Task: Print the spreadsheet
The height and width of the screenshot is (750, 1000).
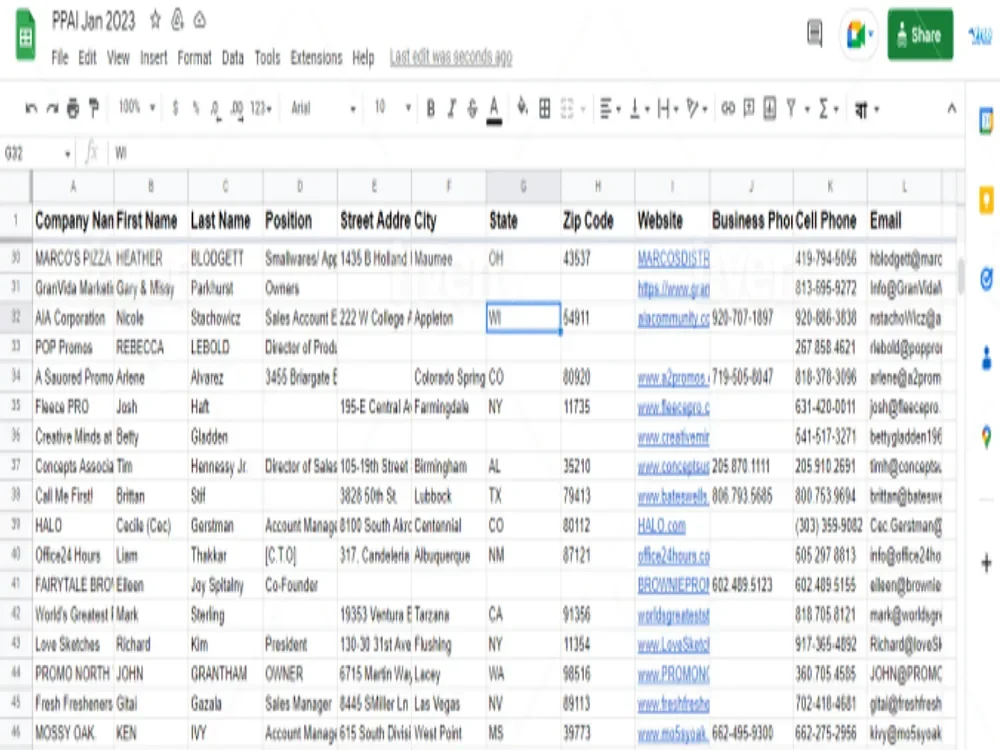Action: click(73, 109)
